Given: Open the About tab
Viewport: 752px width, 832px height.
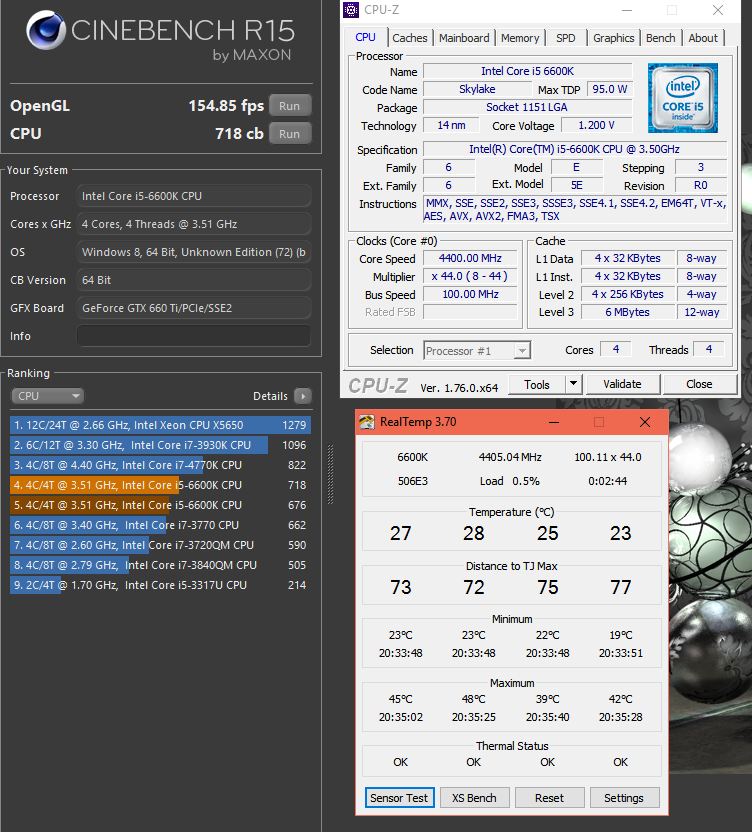Looking at the screenshot, I should pos(703,38).
